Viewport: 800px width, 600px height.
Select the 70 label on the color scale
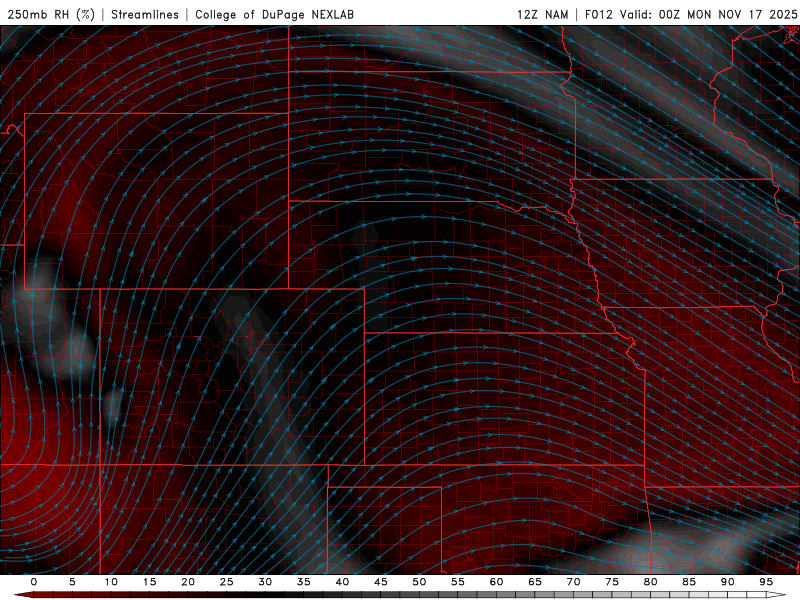coord(573,582)
